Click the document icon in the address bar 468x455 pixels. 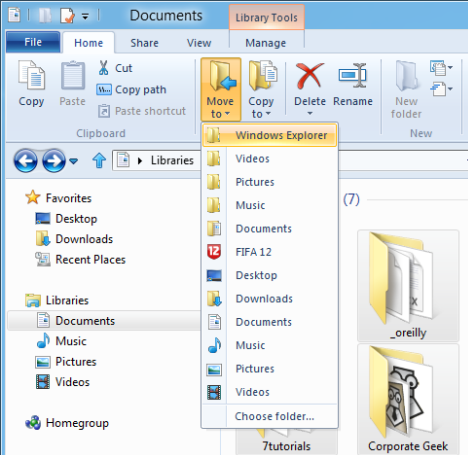coord(123,160)
